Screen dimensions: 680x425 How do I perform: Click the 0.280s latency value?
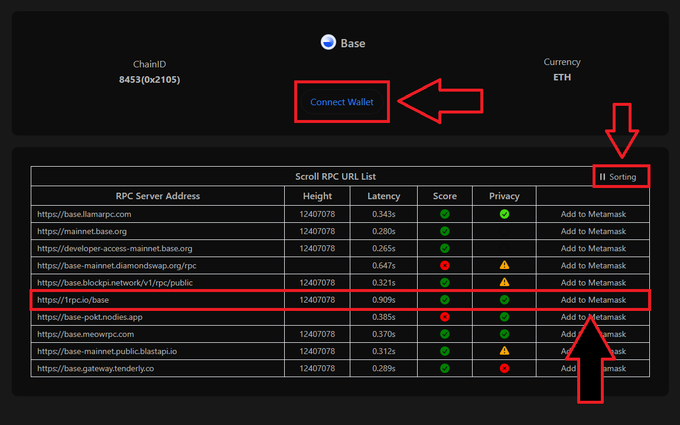point(383,231)
